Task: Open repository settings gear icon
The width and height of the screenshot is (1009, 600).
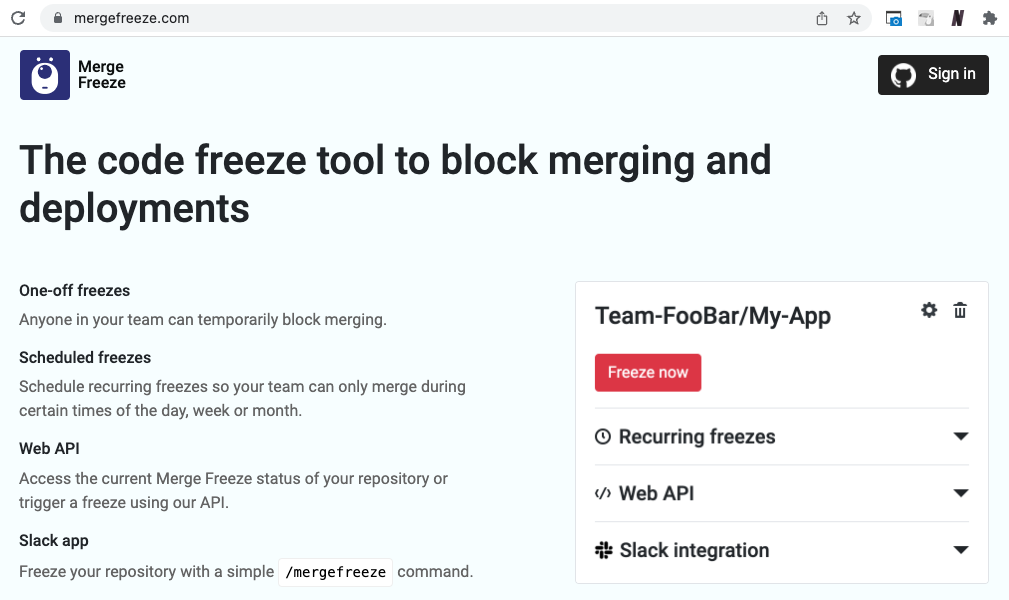Action: (929, 310)
